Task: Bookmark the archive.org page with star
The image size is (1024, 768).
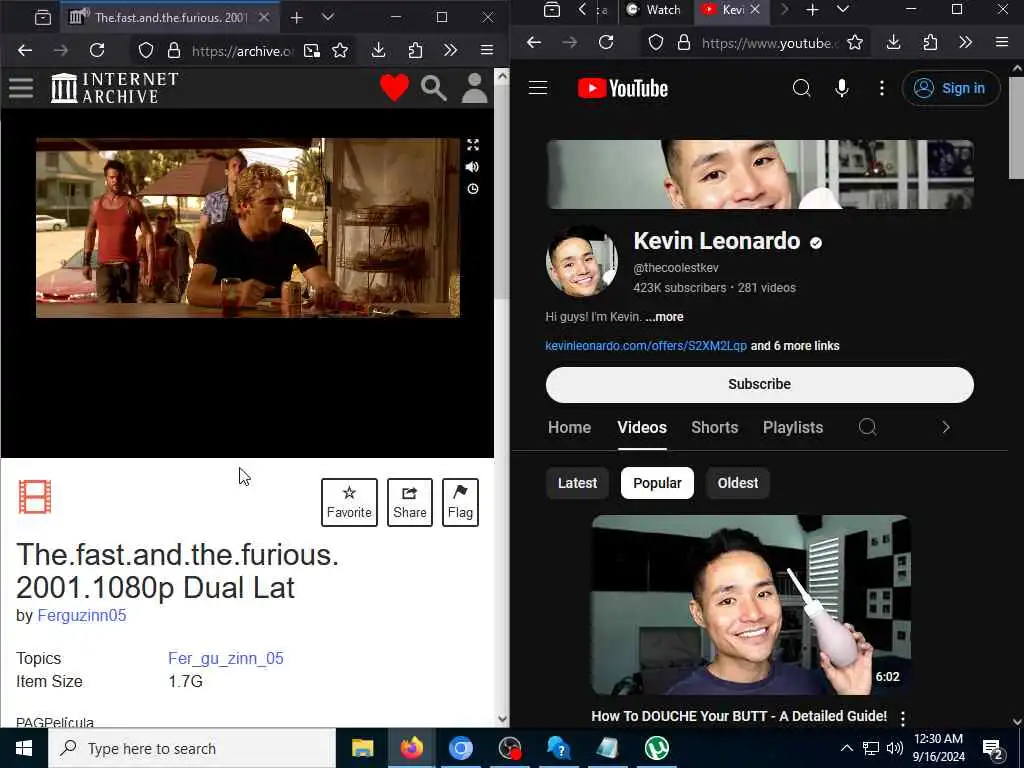Action: (x=340, y=50)
